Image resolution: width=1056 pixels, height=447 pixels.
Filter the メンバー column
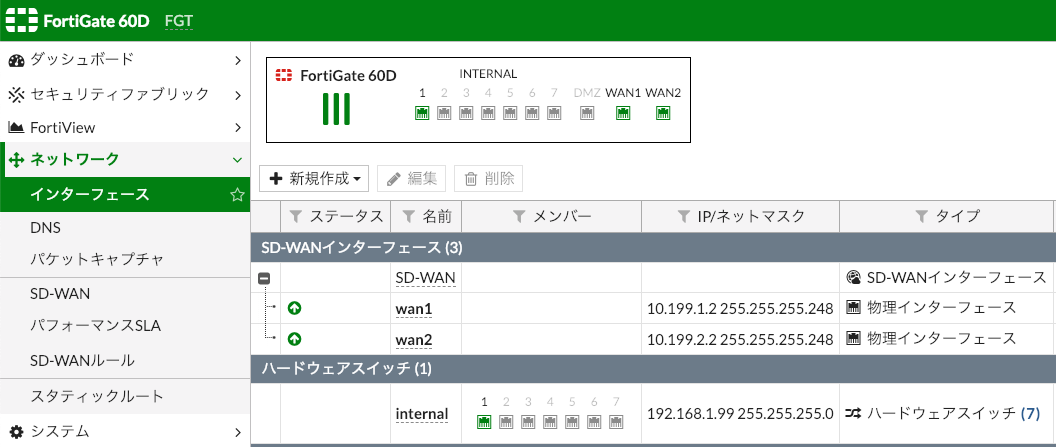[519, 217]
